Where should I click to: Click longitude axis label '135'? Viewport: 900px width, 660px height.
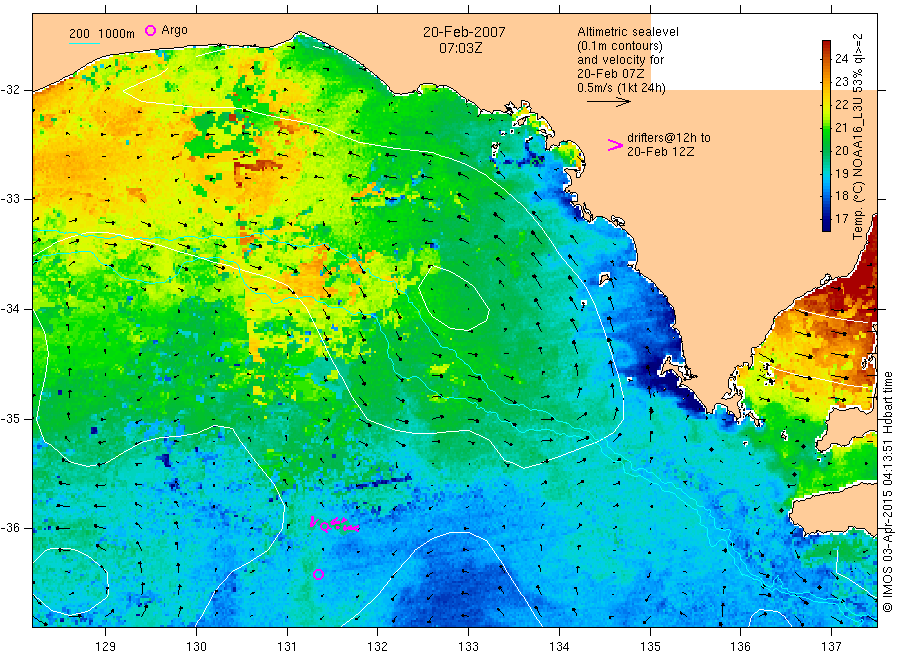point(650,647)
